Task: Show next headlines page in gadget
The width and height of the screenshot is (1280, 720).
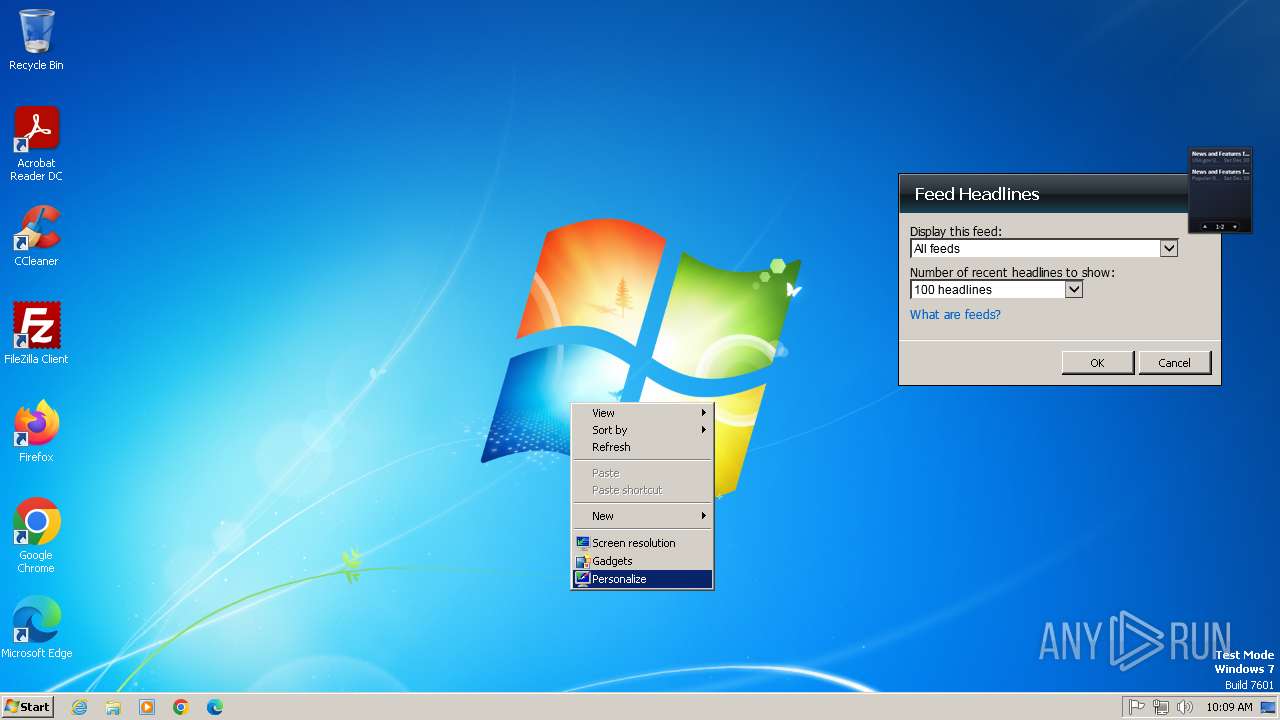Action: (1235, 227)
